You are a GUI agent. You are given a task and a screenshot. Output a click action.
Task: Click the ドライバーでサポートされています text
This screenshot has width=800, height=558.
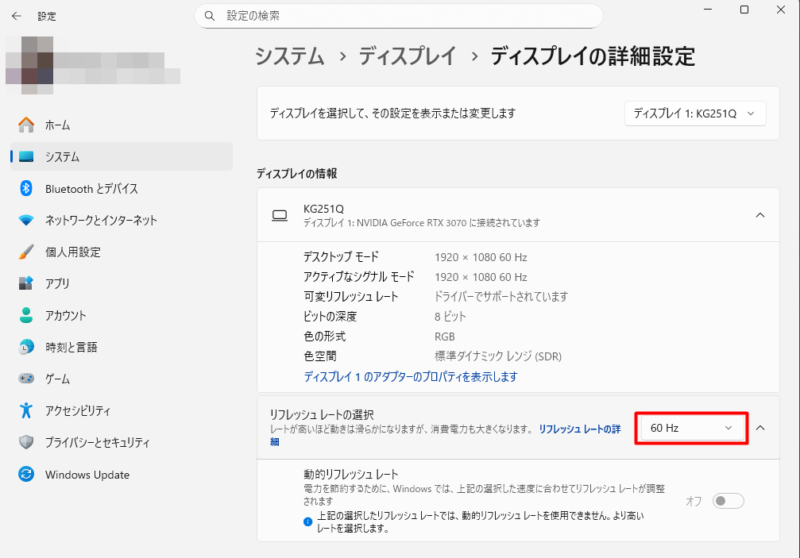point(501,296)
